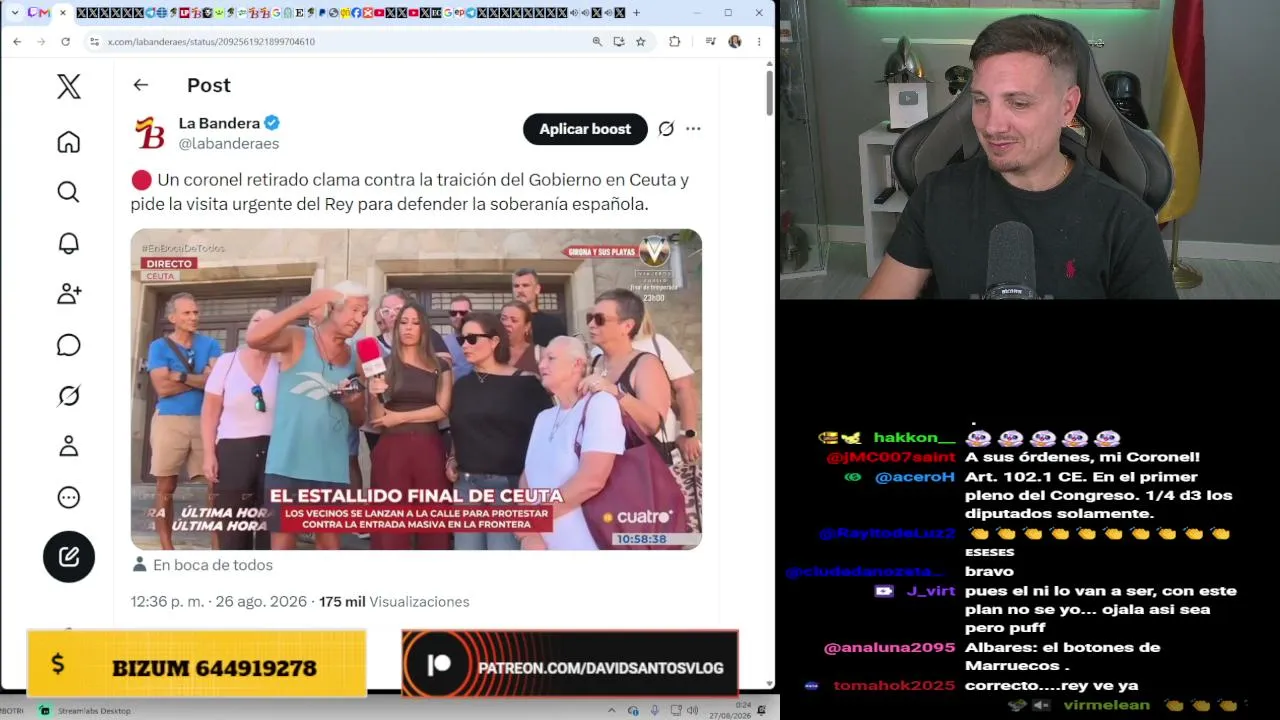Image resolution: width=1280 pixels, height=720 pixels.
Task: Open the Profile icon in X sidebar
Action: coord(68,446)
